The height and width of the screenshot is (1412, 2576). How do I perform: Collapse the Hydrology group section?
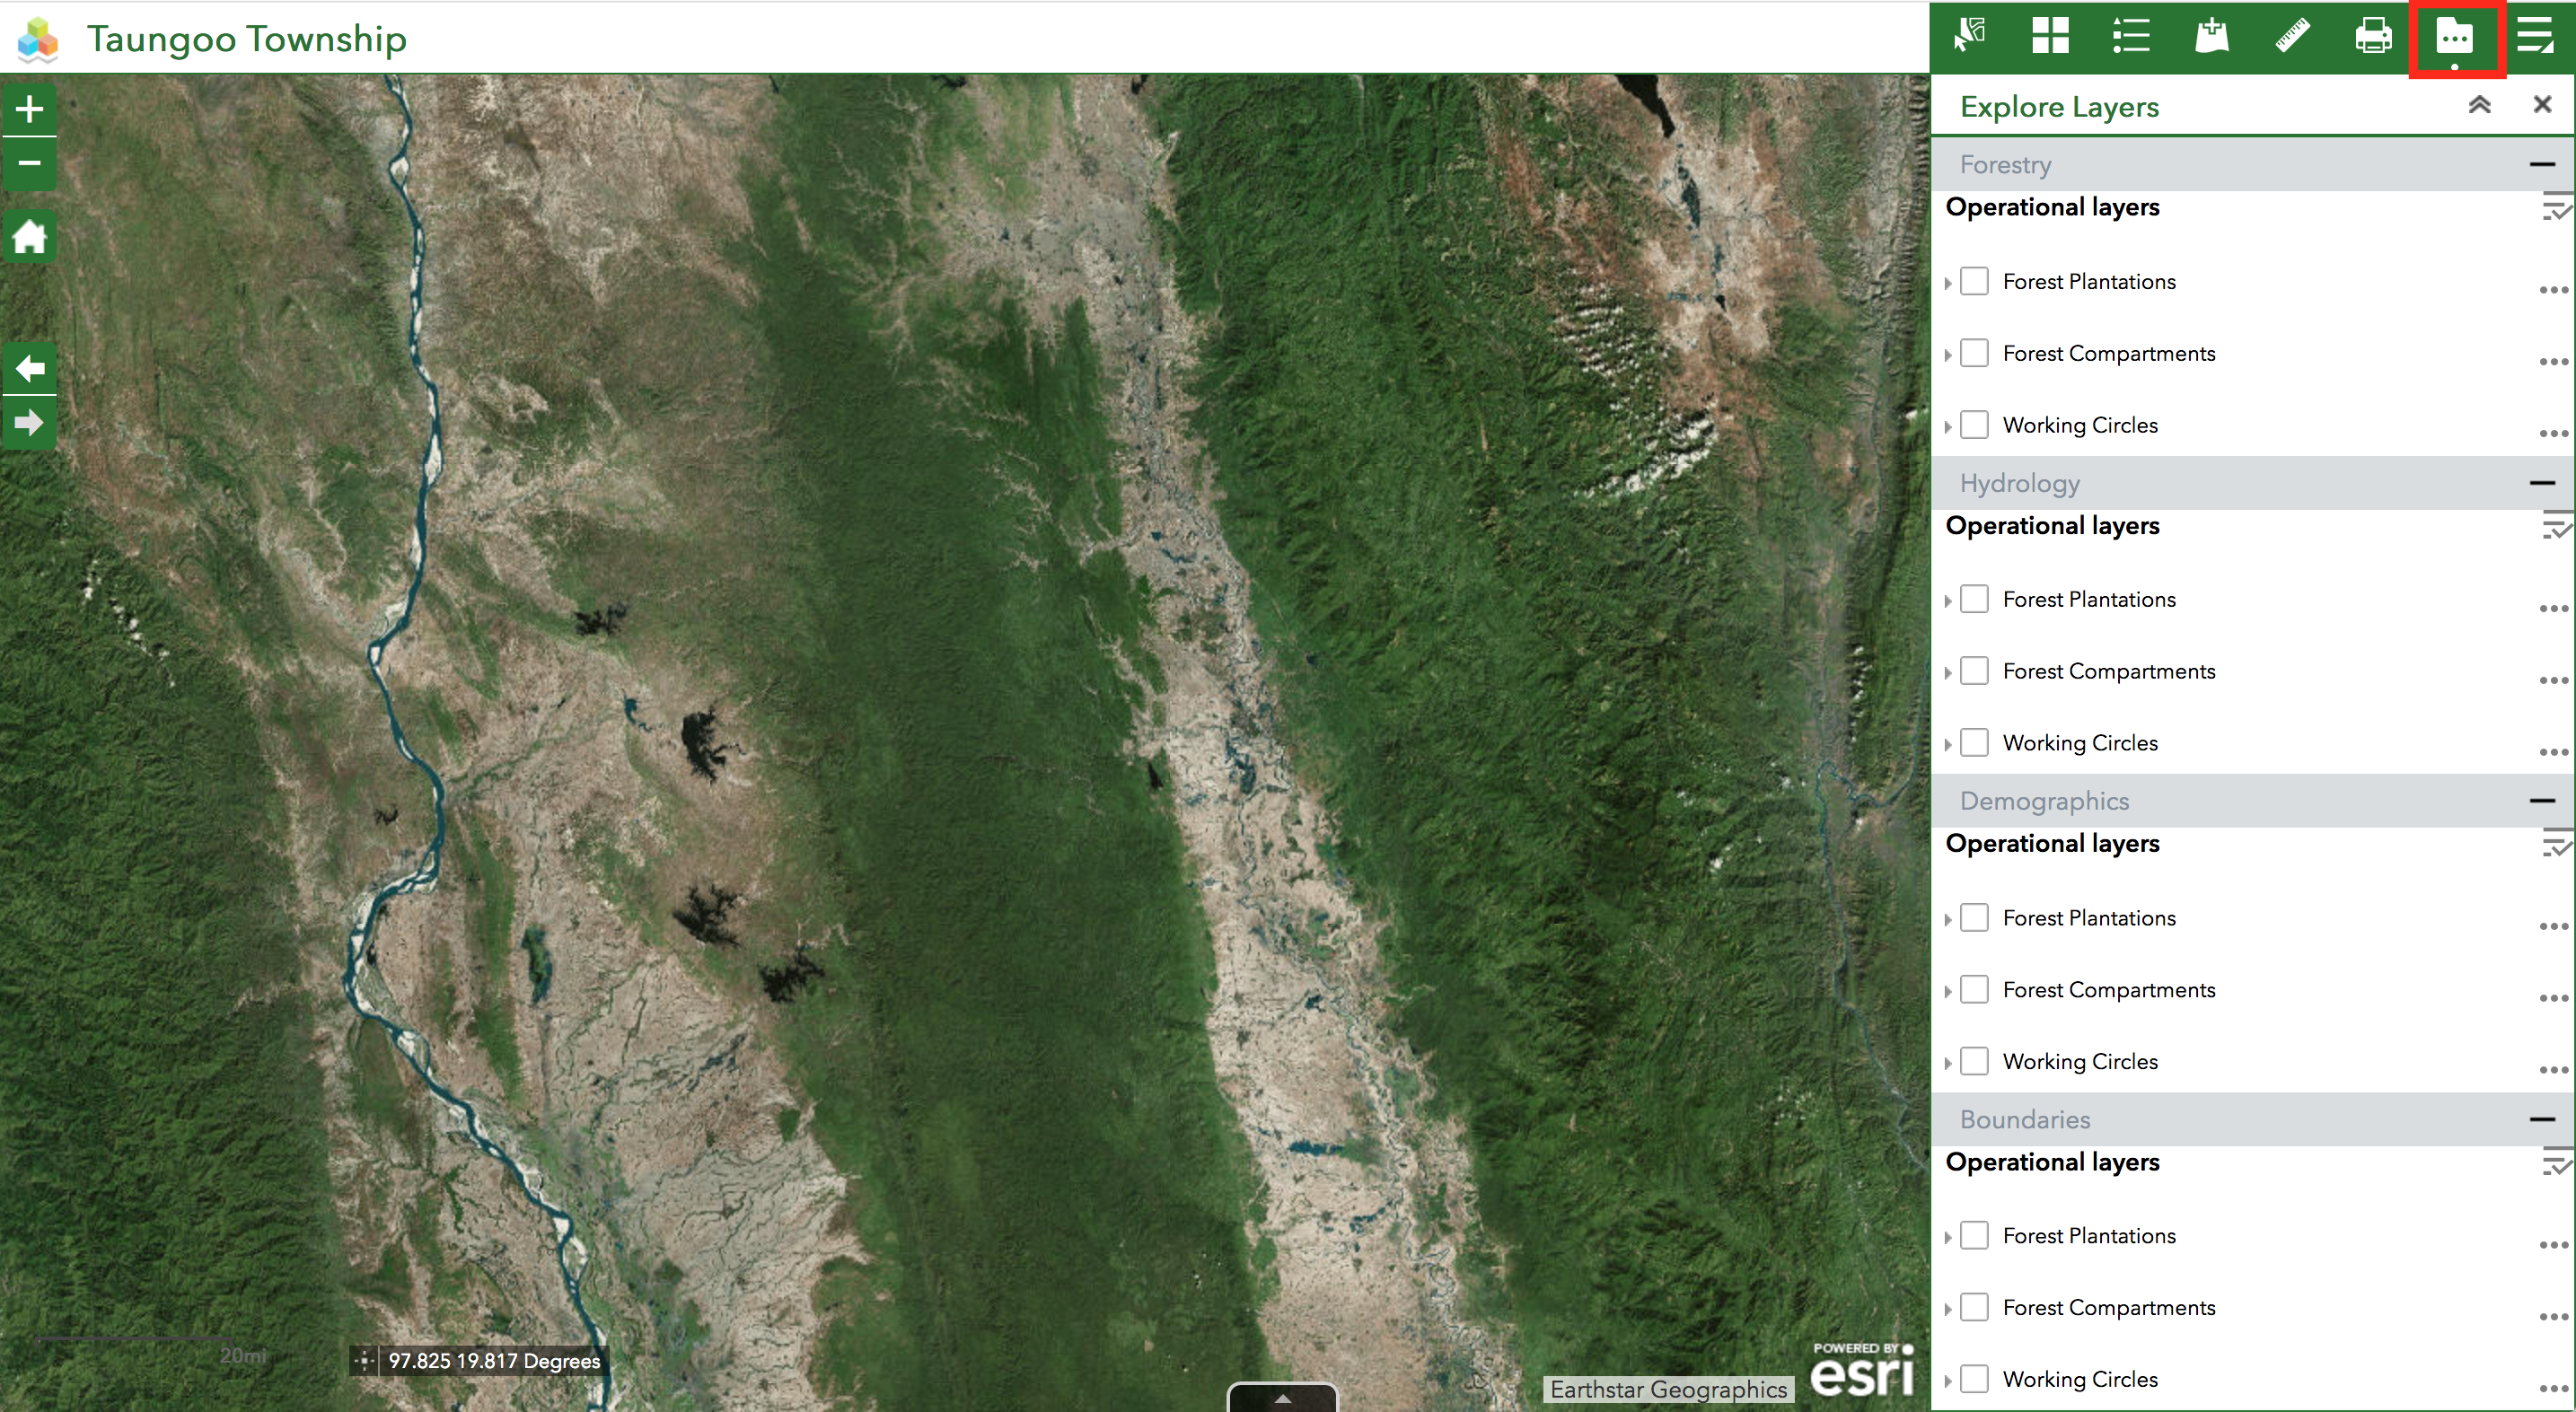tap(2542, 483)
